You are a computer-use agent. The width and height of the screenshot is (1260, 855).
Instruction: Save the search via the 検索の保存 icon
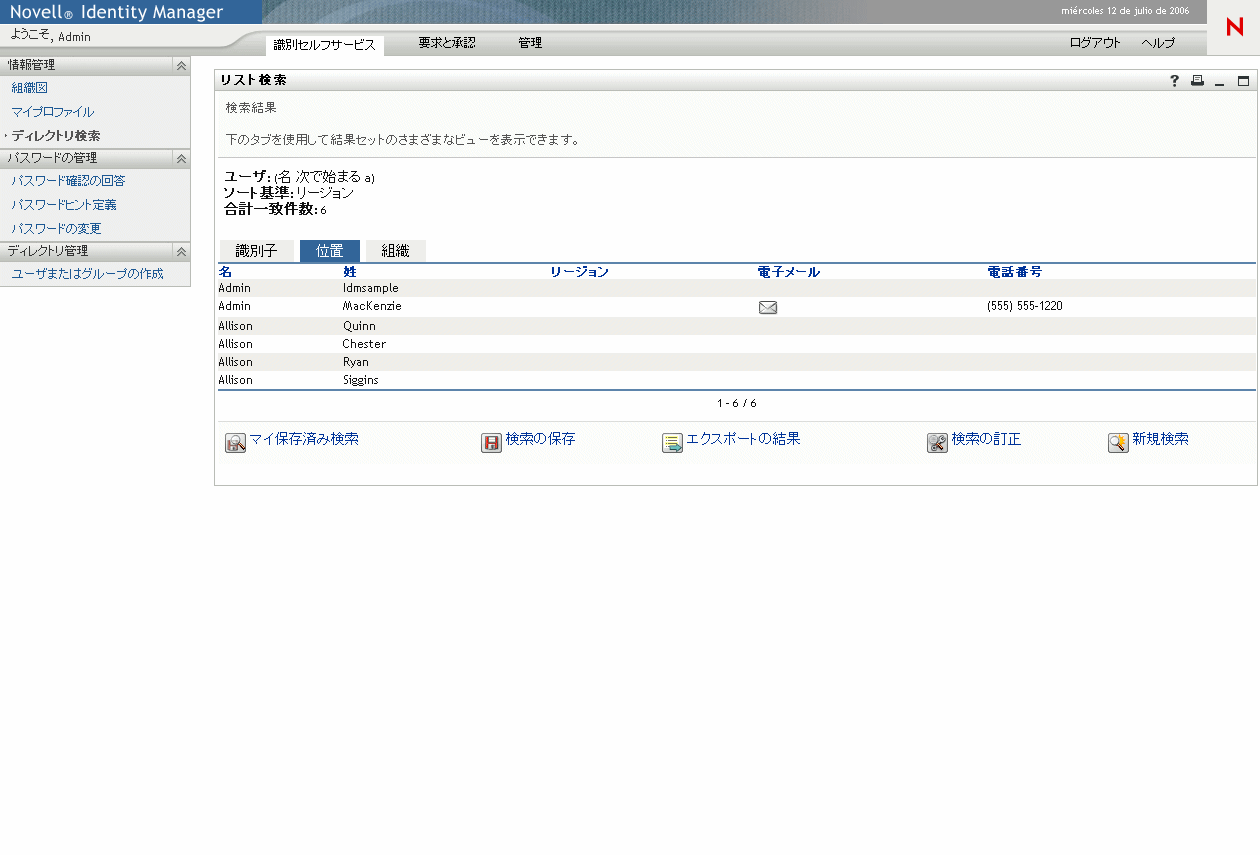tap(489, 442)
